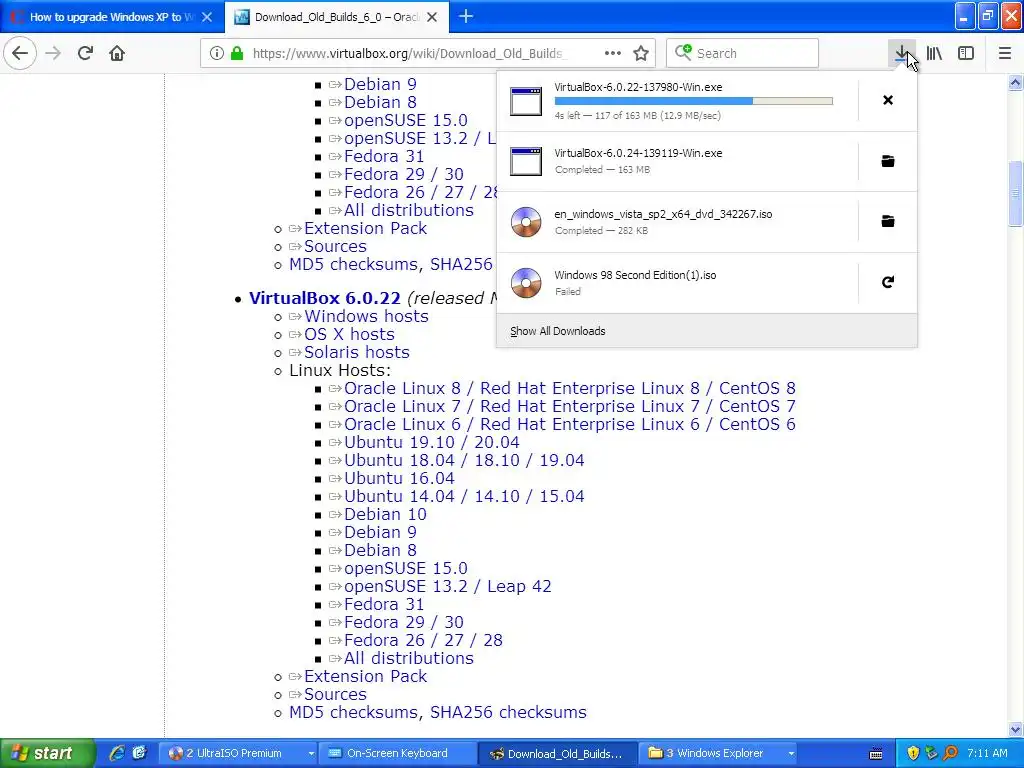Reload the current page
Image resolution: width=1024 pixels, height=768 pixels.
coord(85,53)
